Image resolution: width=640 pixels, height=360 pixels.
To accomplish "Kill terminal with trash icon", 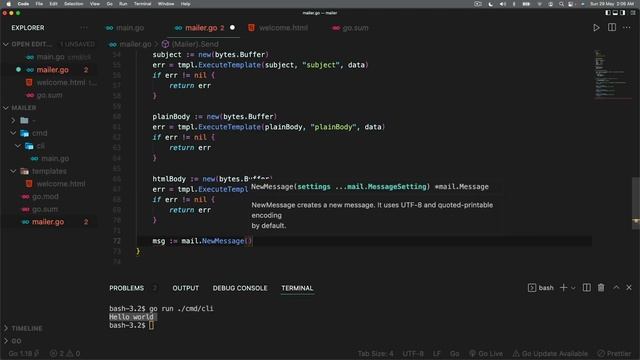I will (601, 288).
